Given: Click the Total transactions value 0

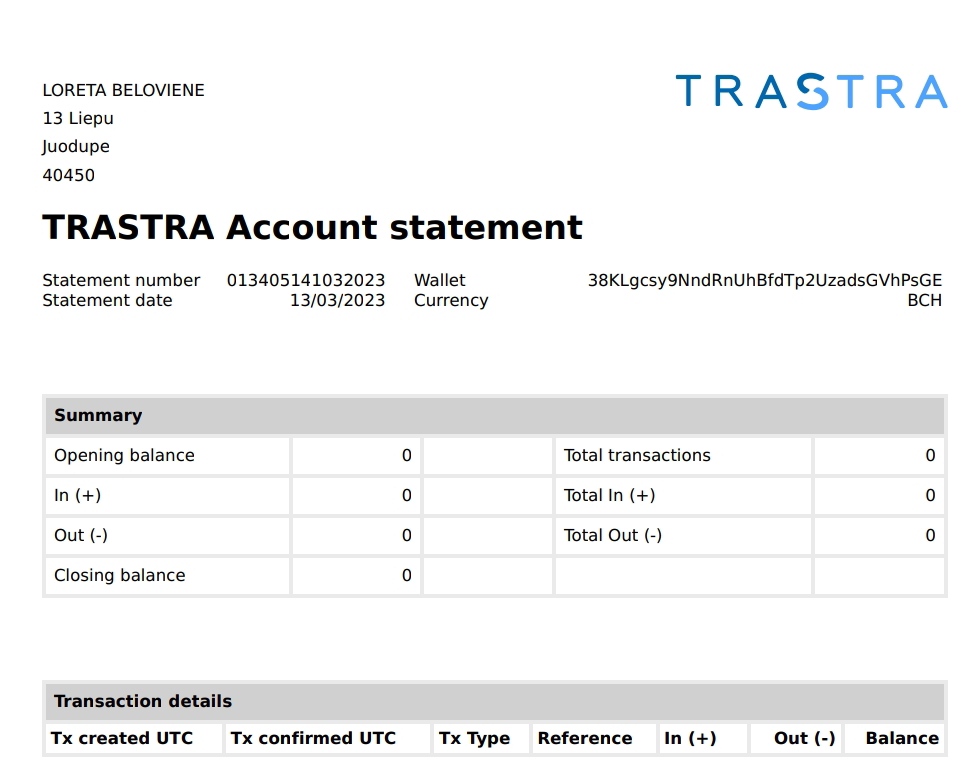Looking at the screenshot, I should [x=930, y=455].
